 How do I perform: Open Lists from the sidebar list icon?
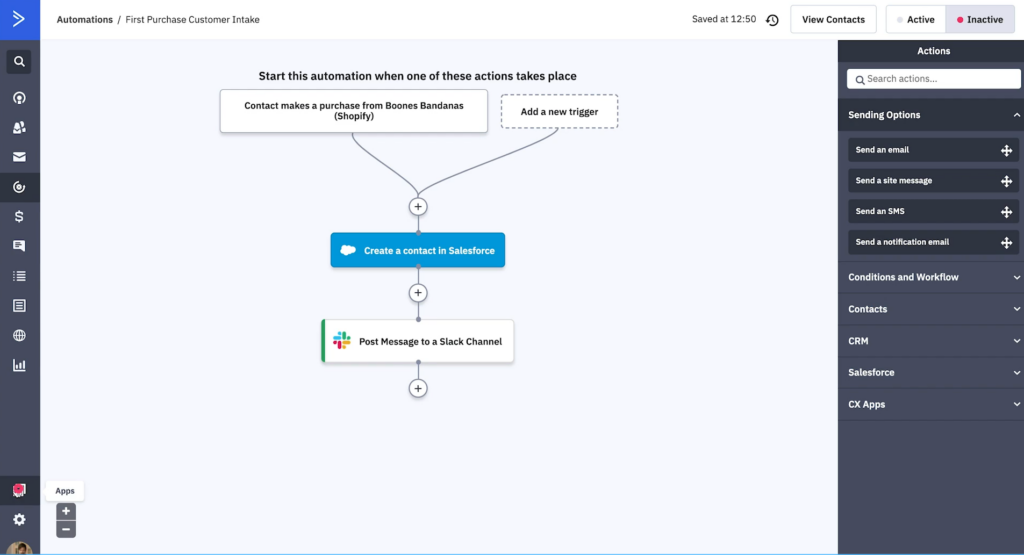pos(19,276)
